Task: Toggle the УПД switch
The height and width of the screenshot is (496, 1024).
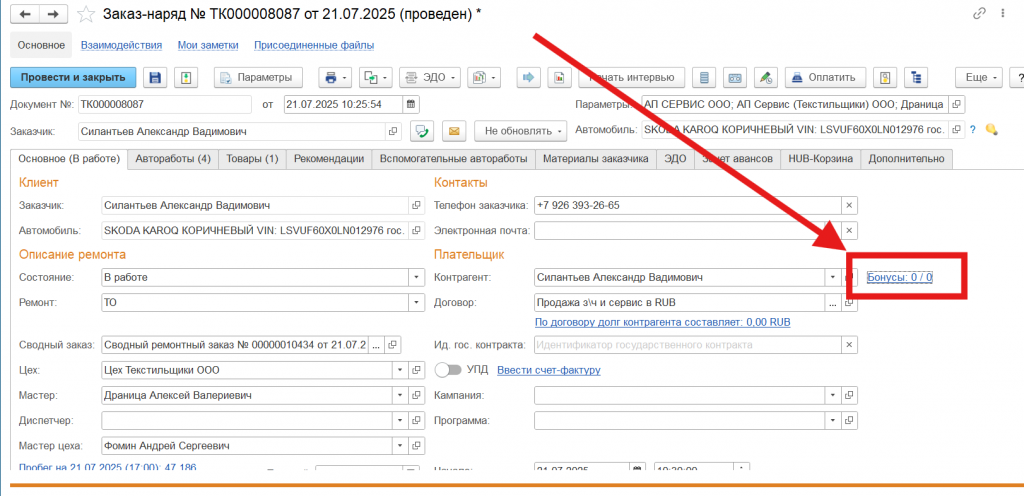Action: coord(449,370)
